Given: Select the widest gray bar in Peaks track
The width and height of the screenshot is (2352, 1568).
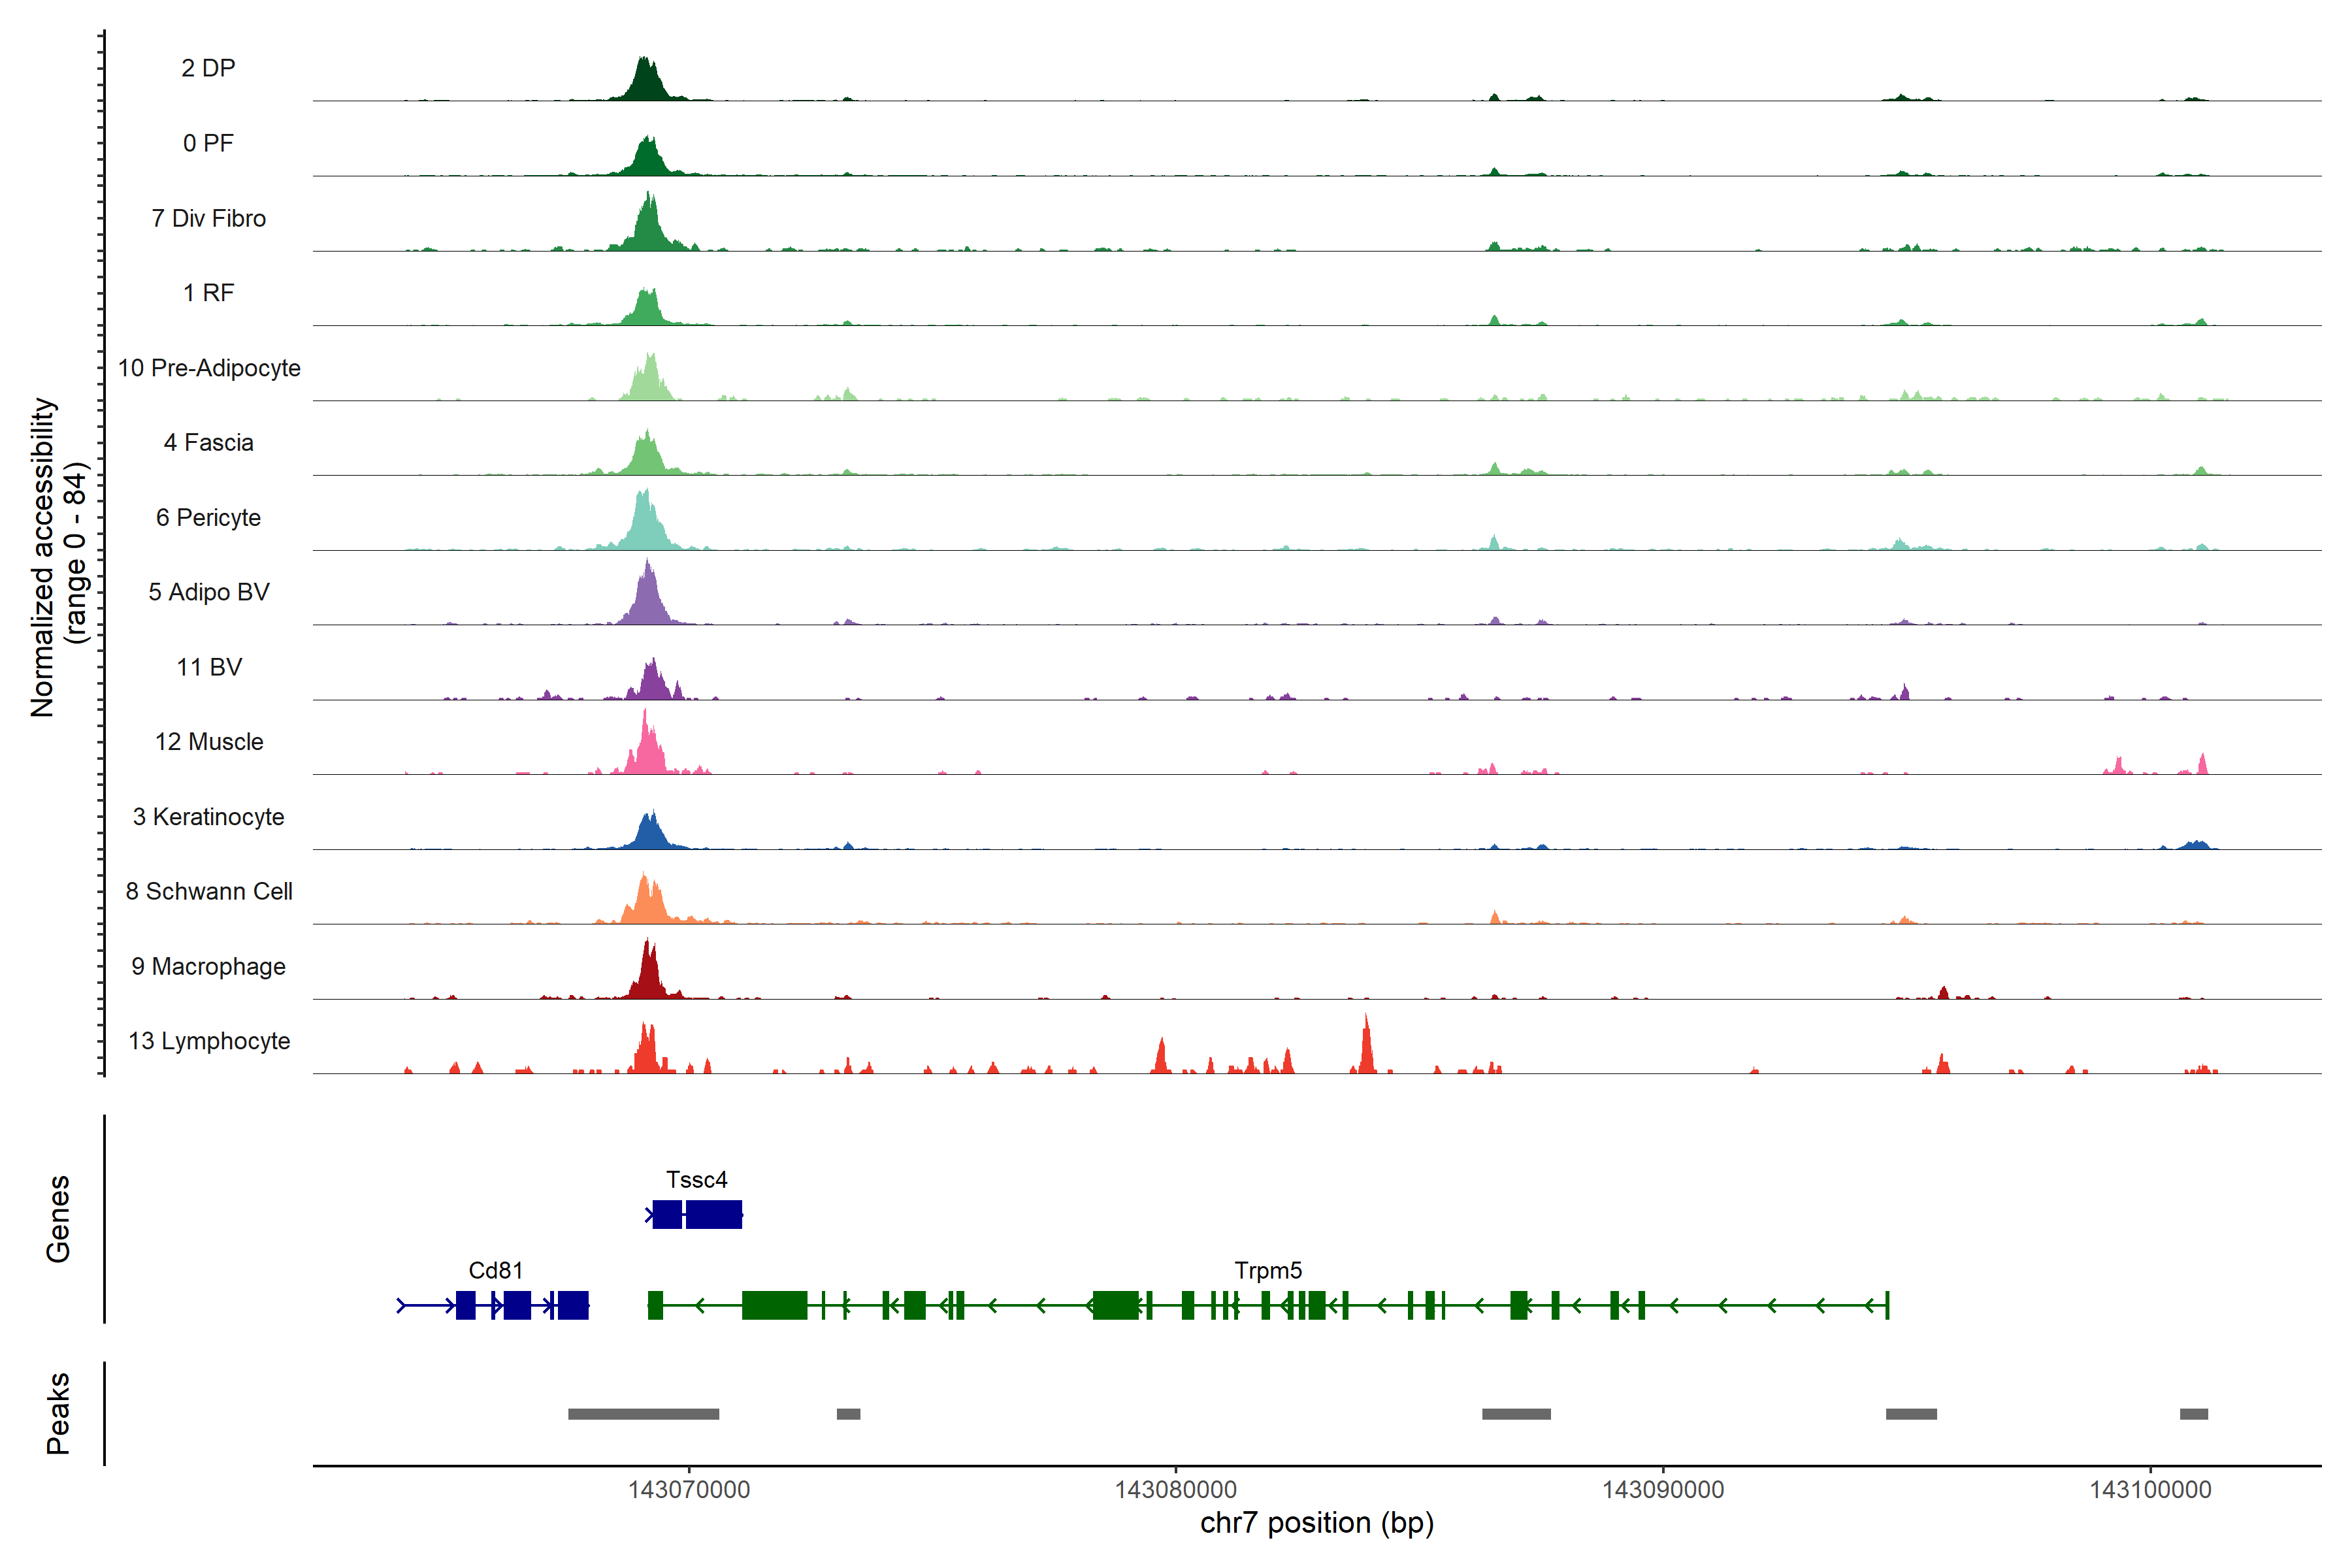Looking at the screenshot, I should click(x=643, y=1414).
